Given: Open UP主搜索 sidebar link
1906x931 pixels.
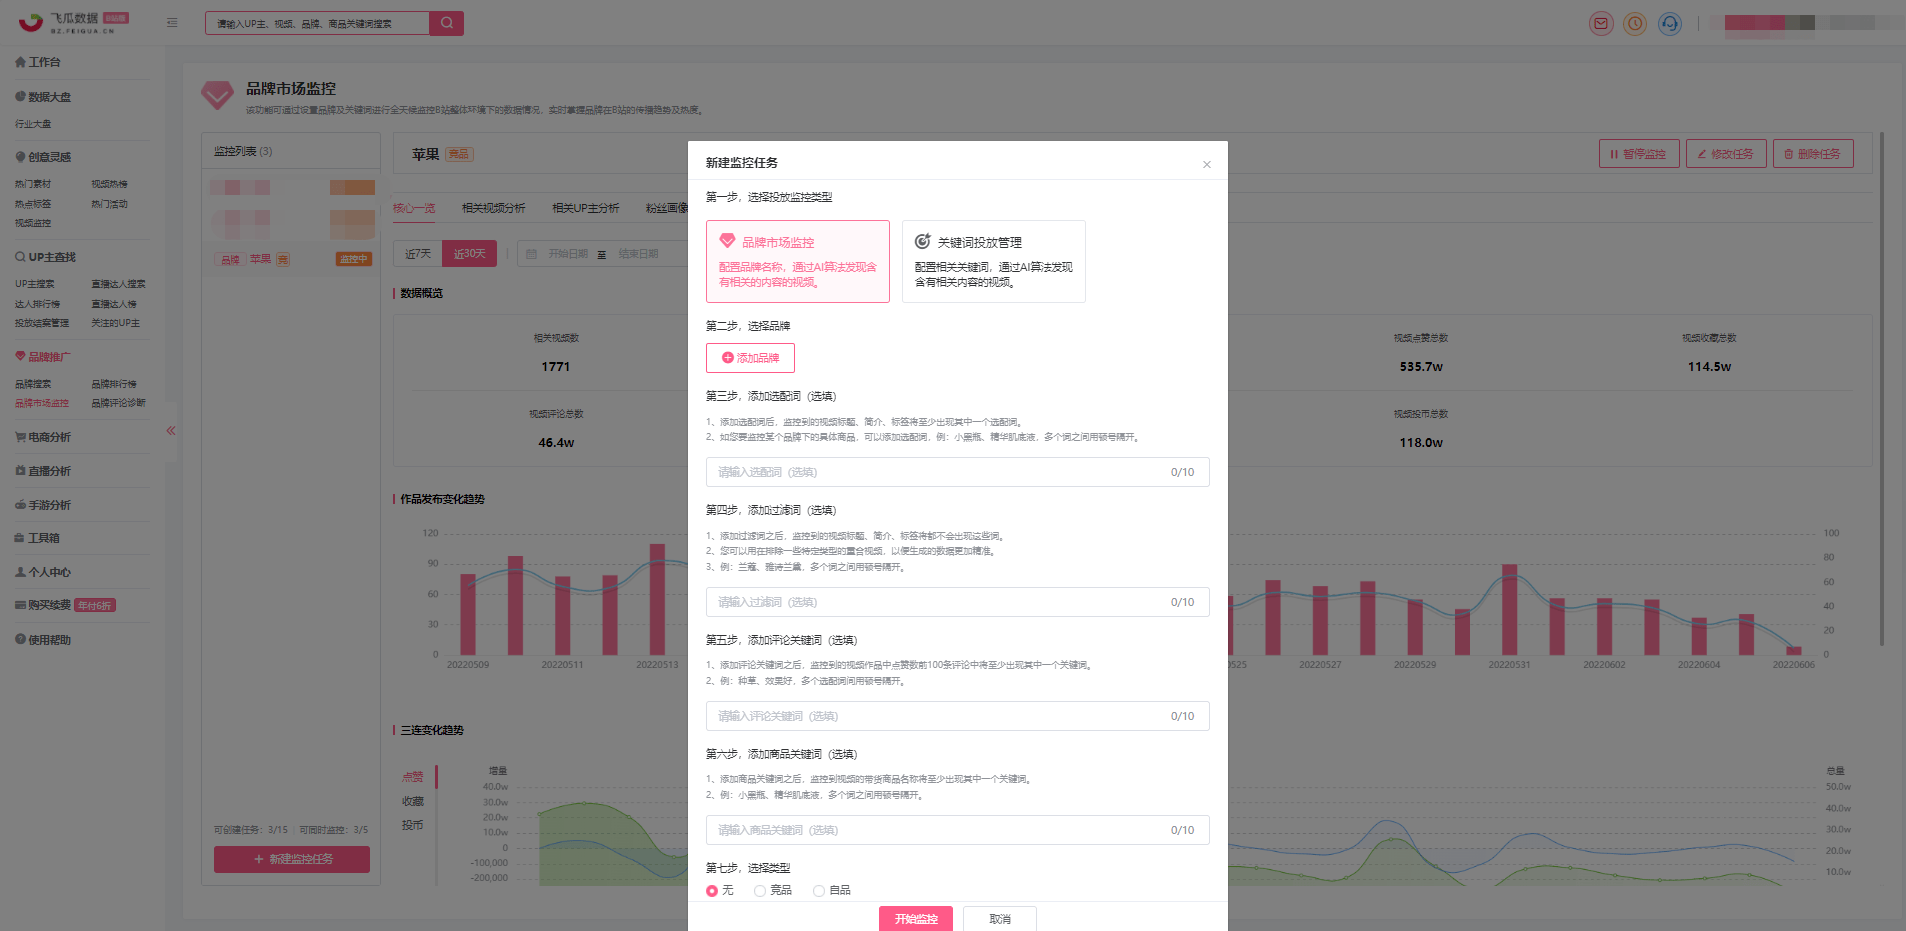Looking at the screenshot, I should (x=35, y=284).
